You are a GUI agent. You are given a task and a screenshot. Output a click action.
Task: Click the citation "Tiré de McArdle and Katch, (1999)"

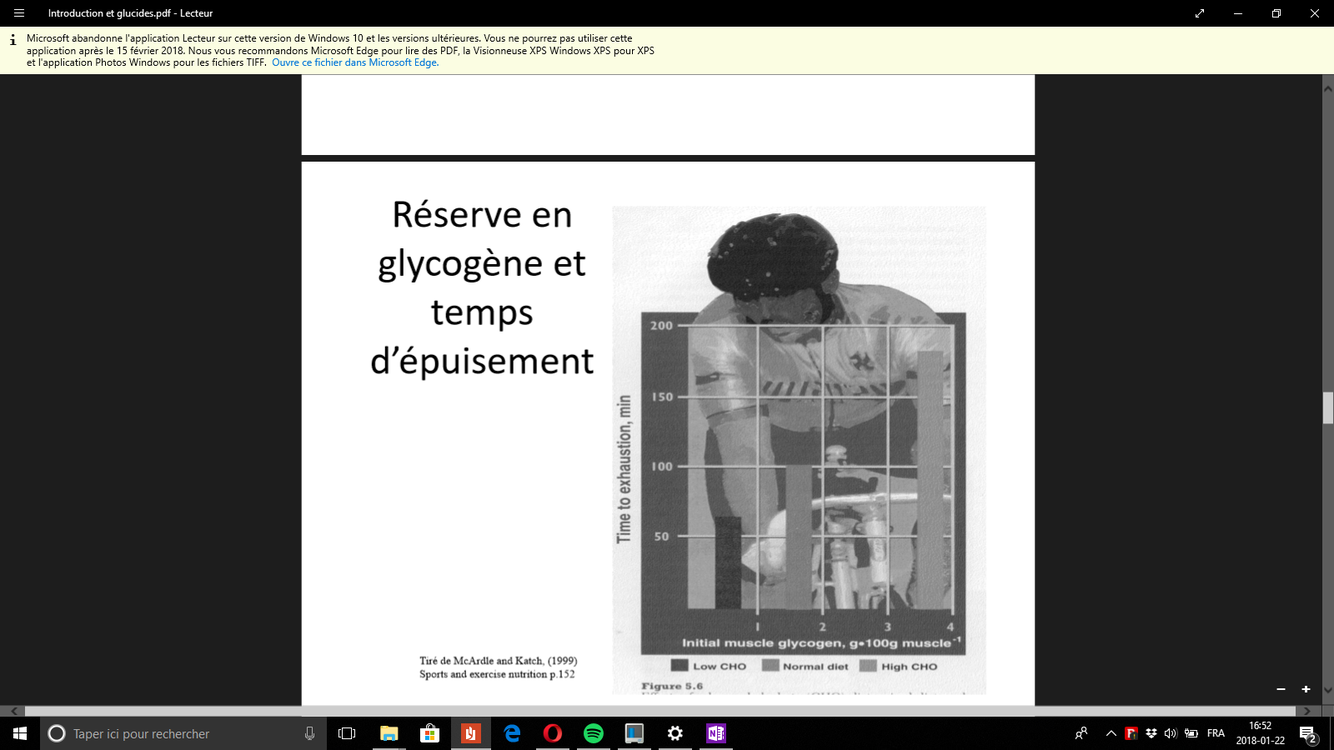tap(498, 661)
